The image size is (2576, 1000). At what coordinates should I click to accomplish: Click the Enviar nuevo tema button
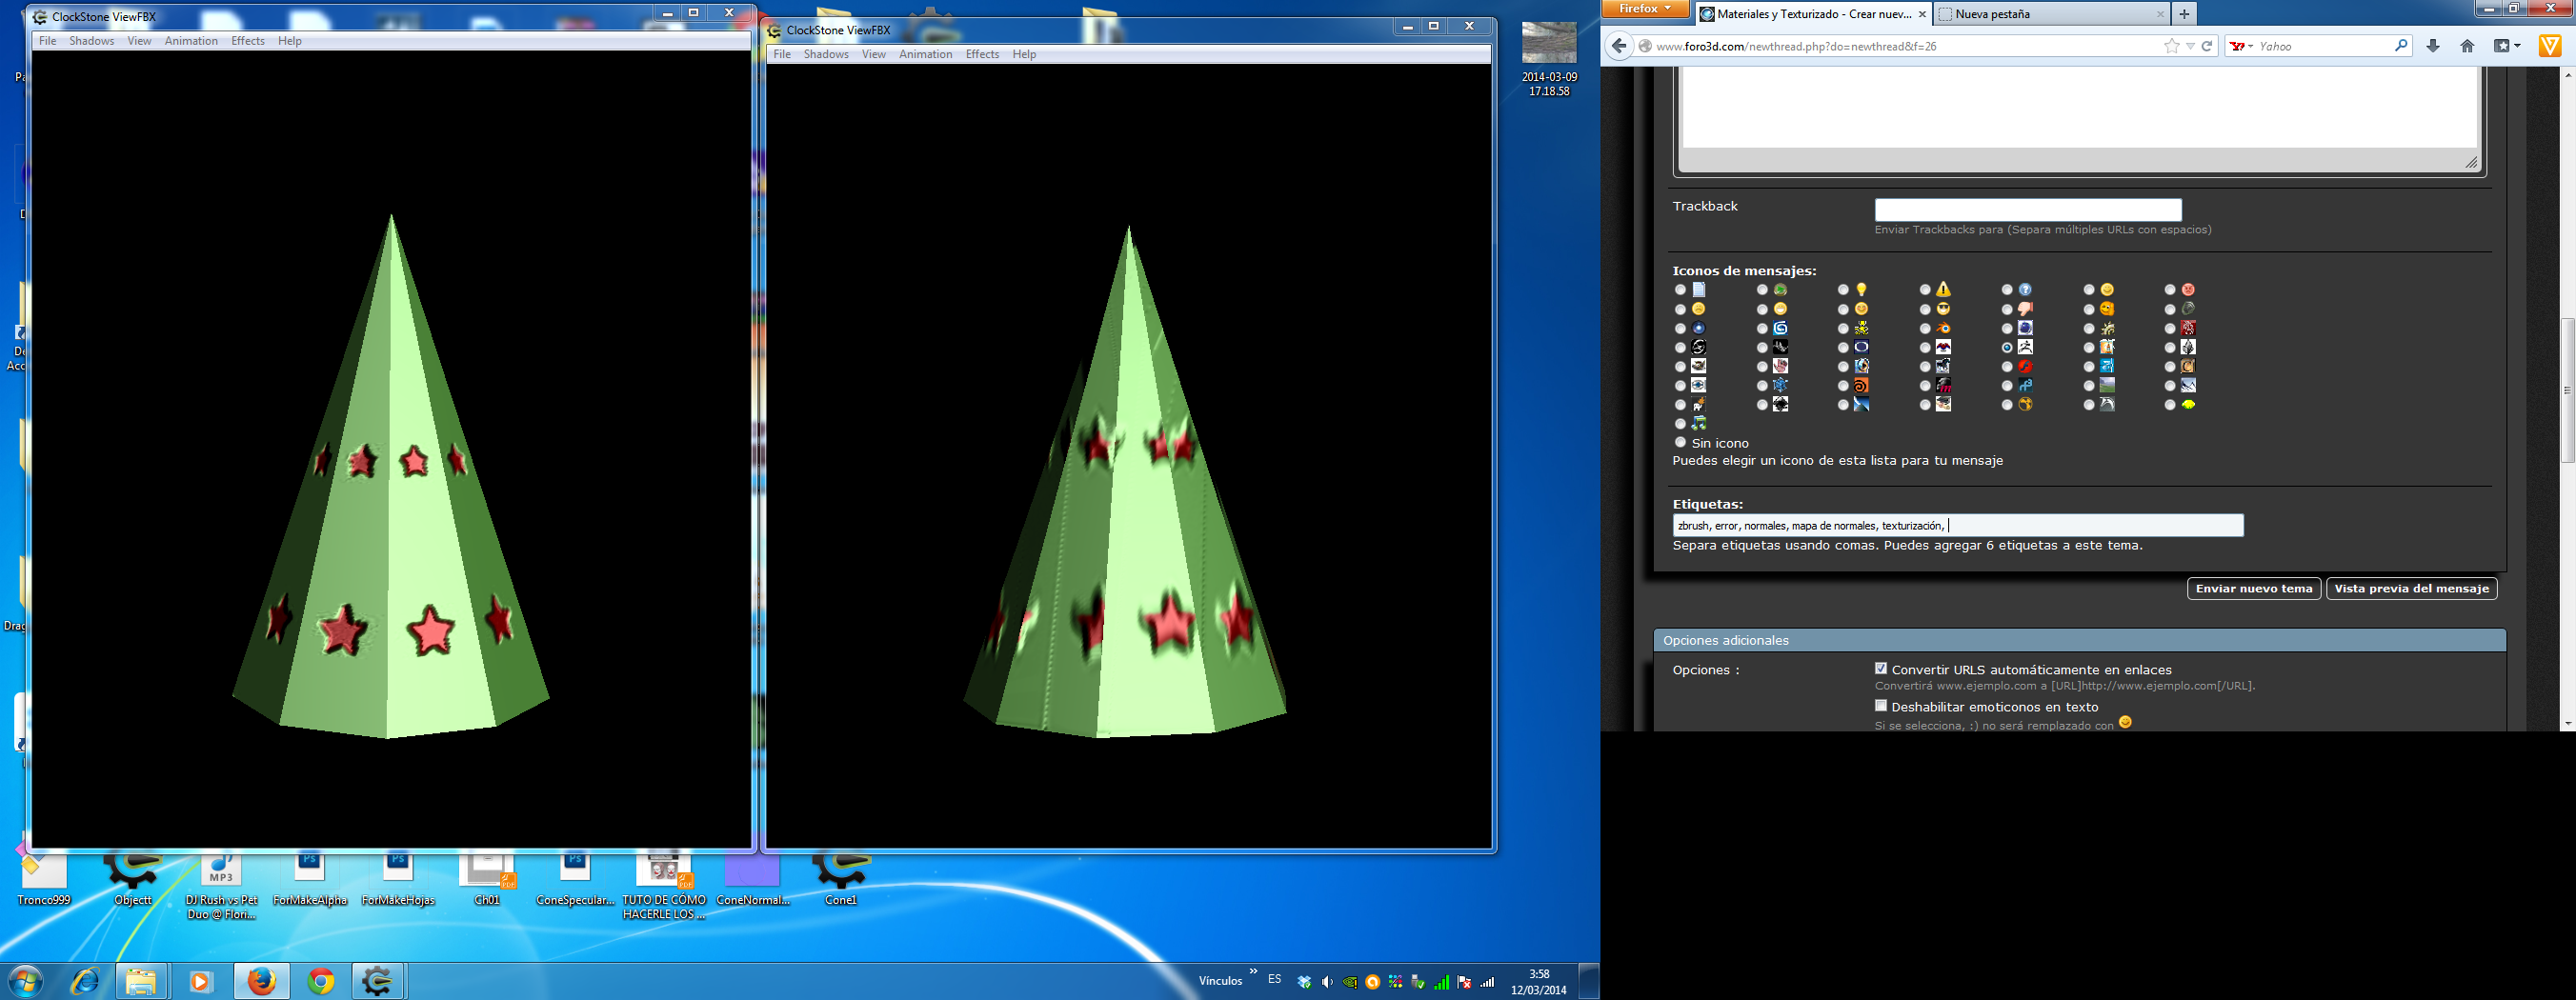2254,589
